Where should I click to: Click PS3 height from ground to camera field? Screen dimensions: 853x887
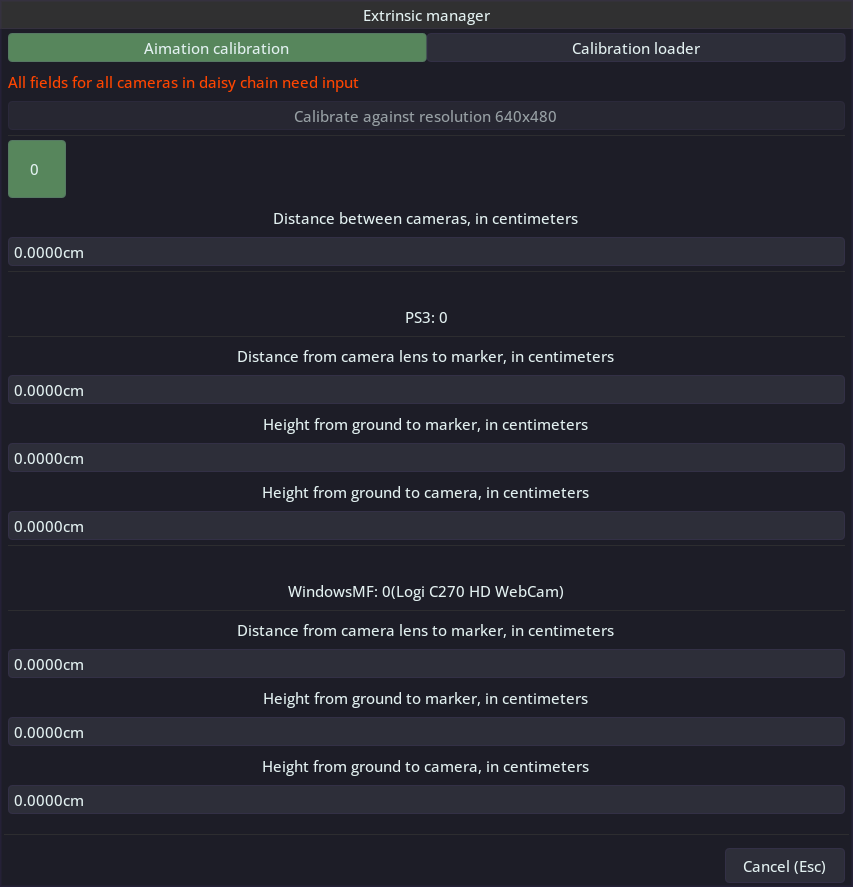[x=426, y=526]
